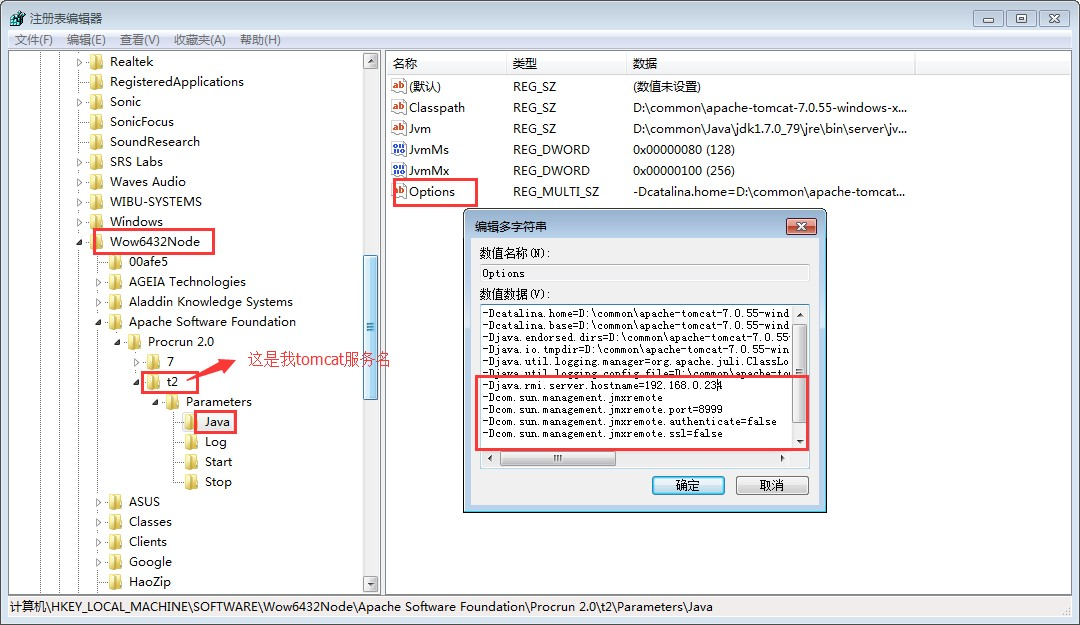Select the Clients key
Image resolution: width=1080 pixels, height=625 pixels.
click(x=147, y=542)
